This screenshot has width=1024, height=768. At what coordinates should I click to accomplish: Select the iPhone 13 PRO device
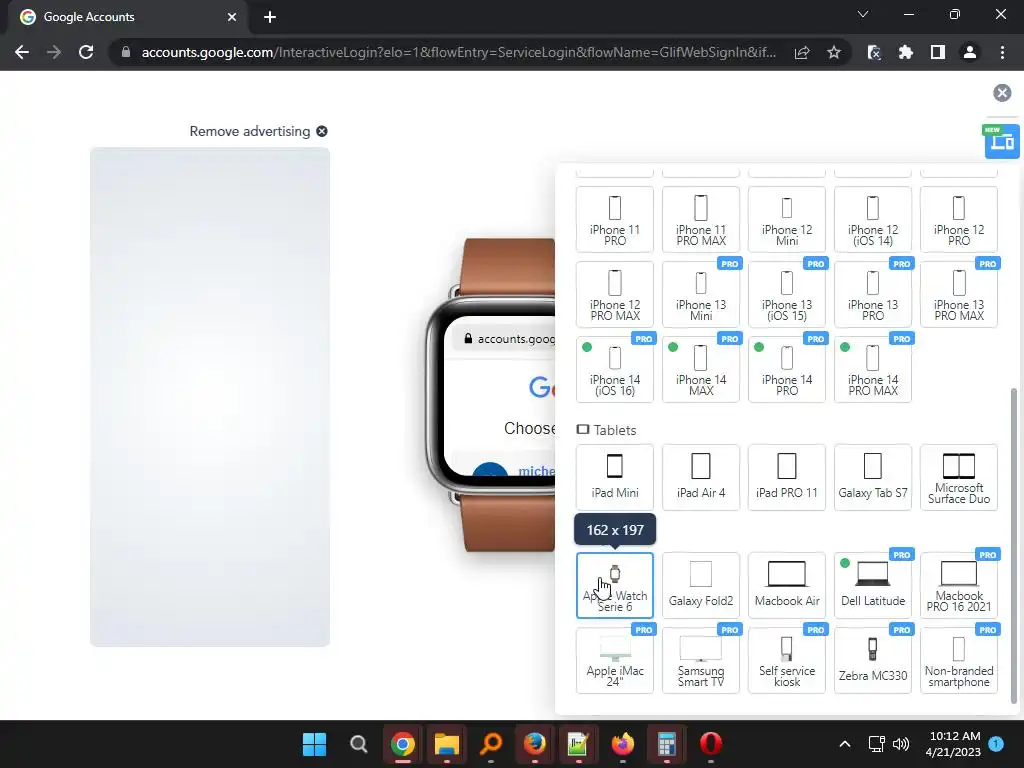pos(872,295)
